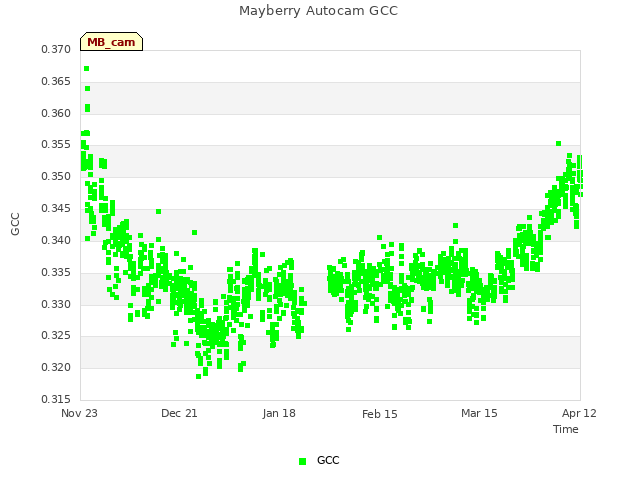
Task: Click the Mar 15 axis tick label
Action: 479,413
